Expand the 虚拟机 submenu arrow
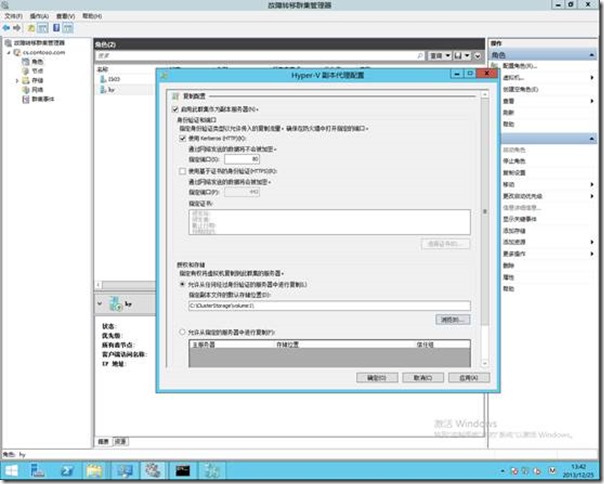Image resolution: width=604 pixels, height=484 pixels. pyautogui.click(x=592, y=78)
